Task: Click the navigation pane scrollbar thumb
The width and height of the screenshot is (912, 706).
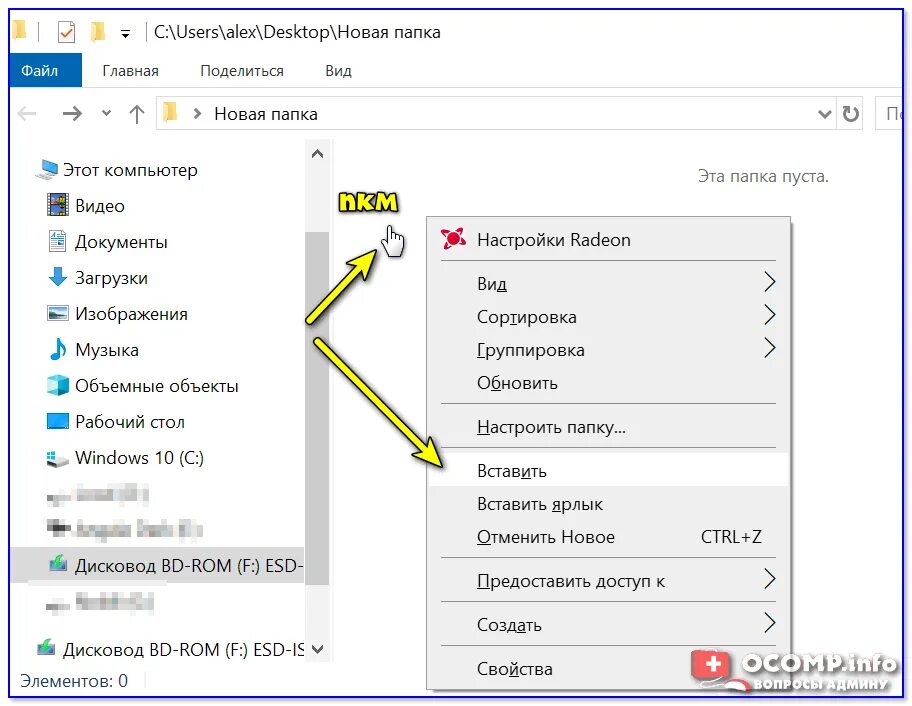Action: point(317,407)
